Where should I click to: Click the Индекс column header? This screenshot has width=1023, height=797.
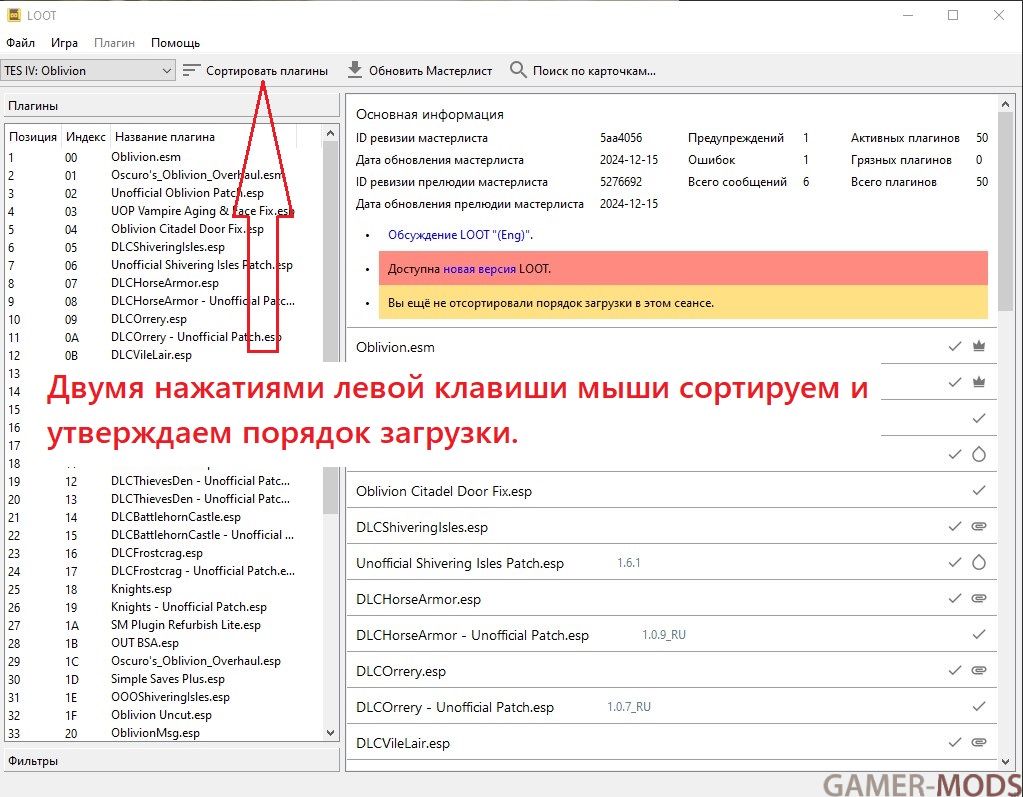click(x=85, y=137)
